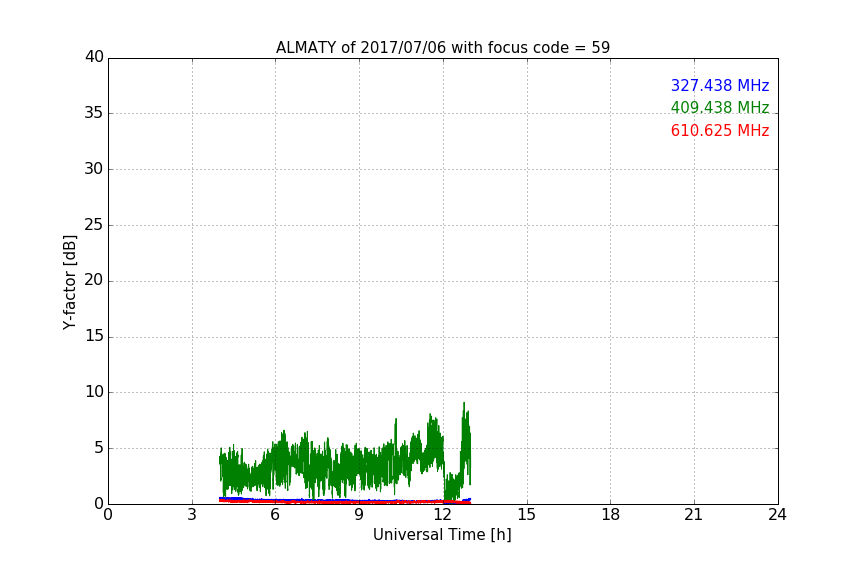The width and height of the screenshot is (864, 576).
Task: Click the x-axis tick label '18'
Action: pos(611,515)
